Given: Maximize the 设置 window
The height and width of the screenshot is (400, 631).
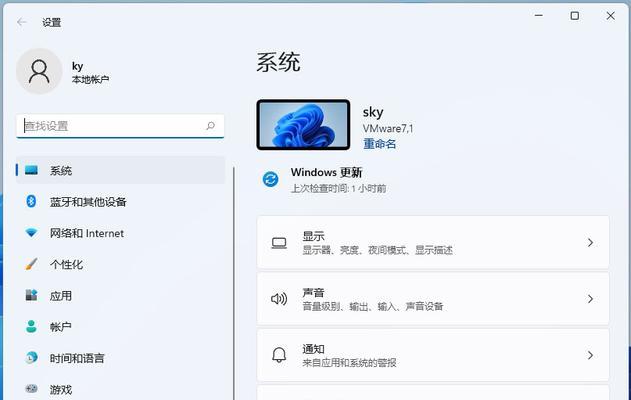Looking at the screenshot, I should click(x=575, y=16).
